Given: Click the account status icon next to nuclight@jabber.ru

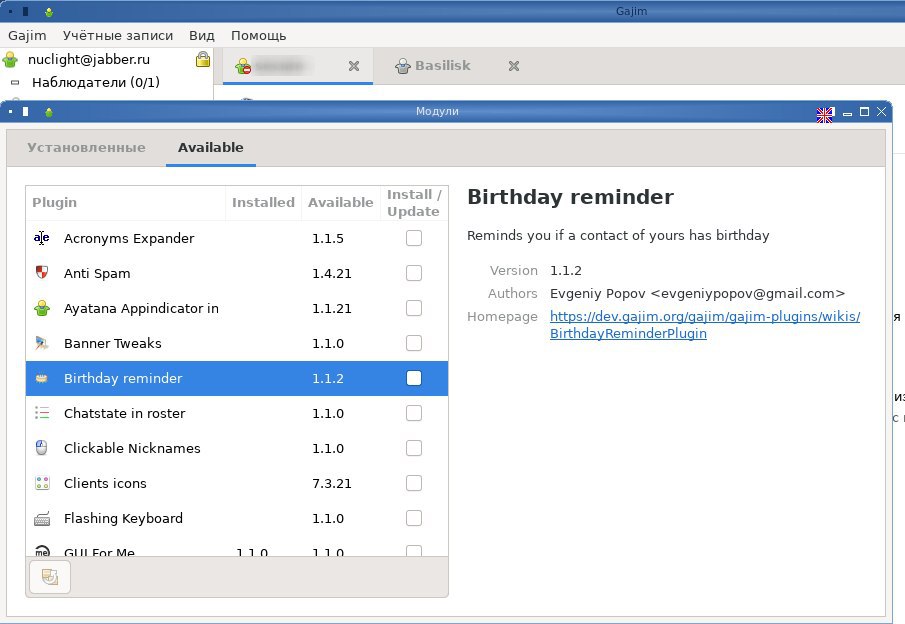Looking at the screenshot, I should (x=10, y=59).
